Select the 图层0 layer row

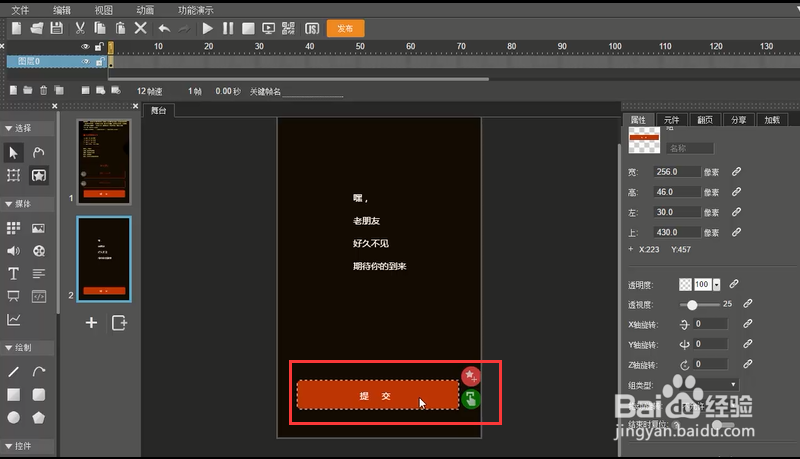[57, 62]
